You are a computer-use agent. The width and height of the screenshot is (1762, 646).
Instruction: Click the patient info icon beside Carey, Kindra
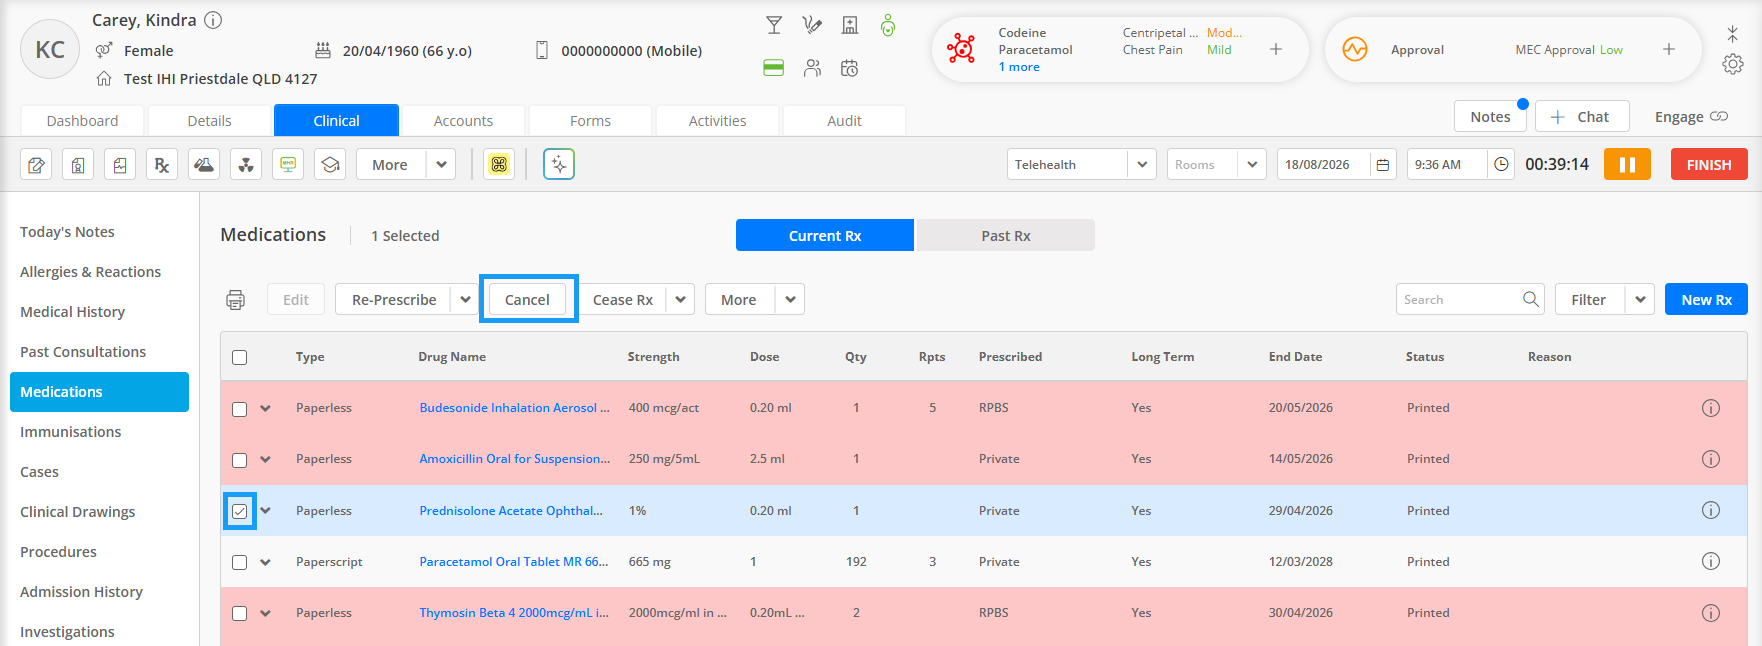(213, 20)
